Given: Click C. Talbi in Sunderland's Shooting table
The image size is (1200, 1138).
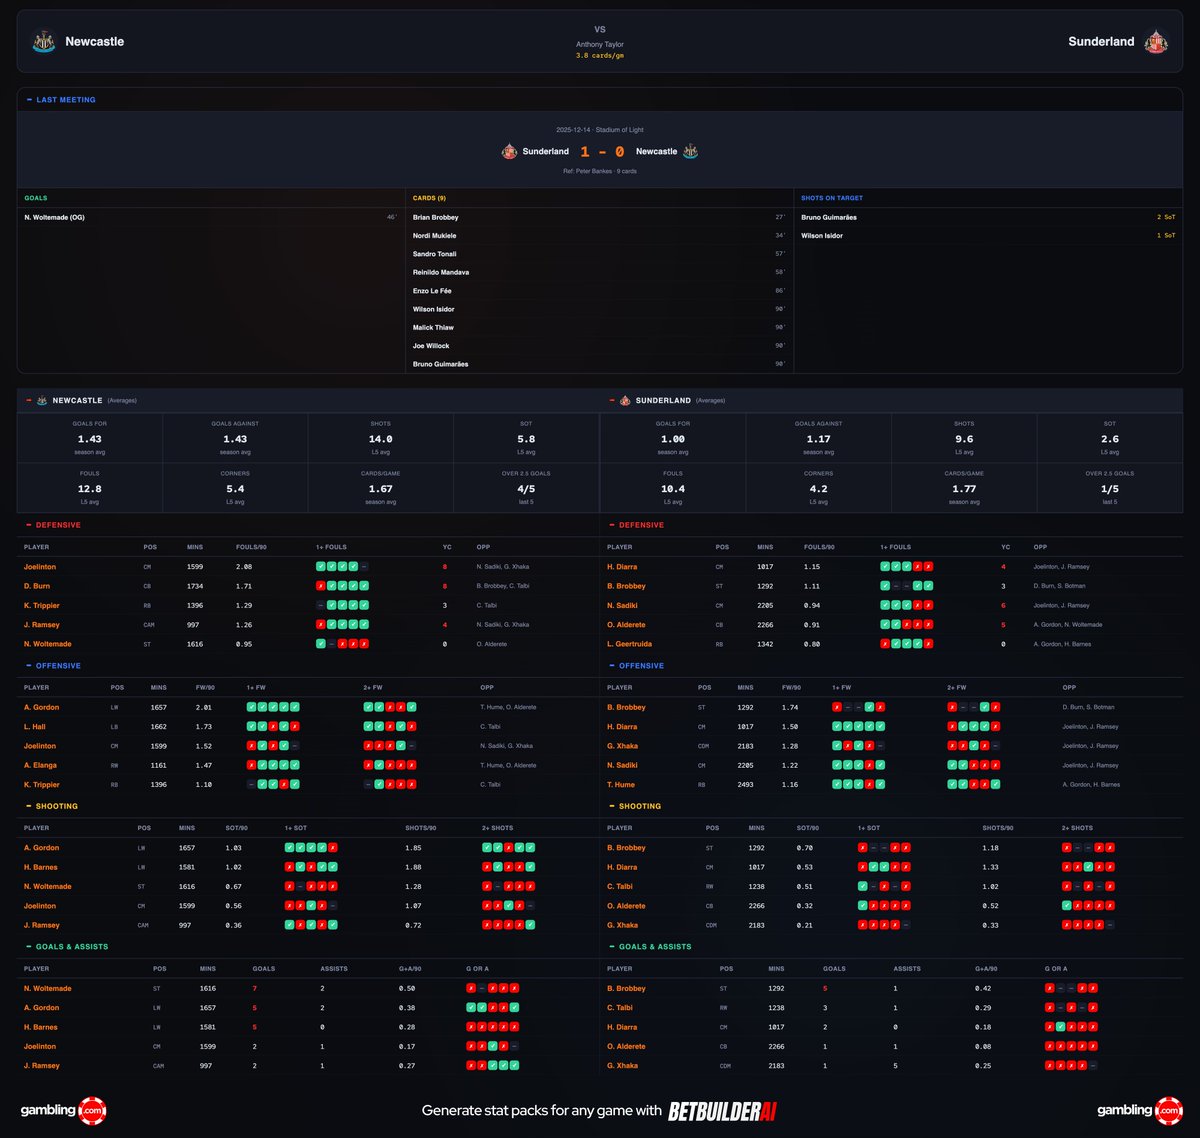Looking at the screenshot, I should pos(620,886).
